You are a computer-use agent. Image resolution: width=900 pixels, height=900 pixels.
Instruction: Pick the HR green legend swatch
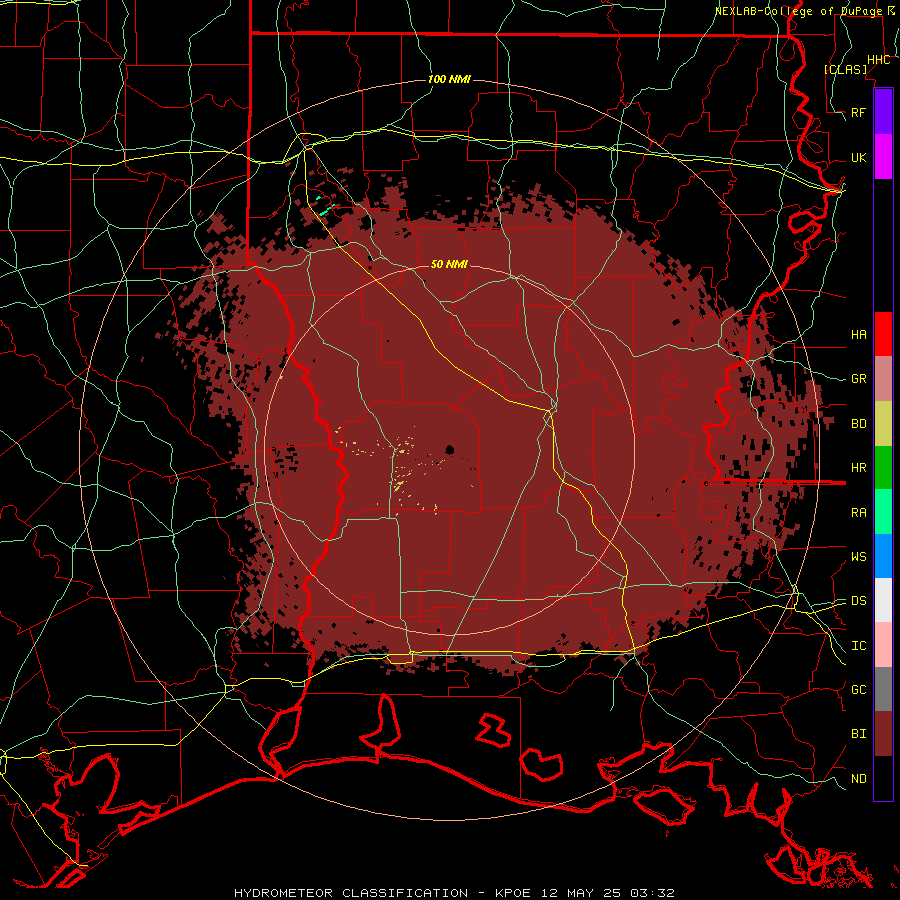[x=883, y=468]
